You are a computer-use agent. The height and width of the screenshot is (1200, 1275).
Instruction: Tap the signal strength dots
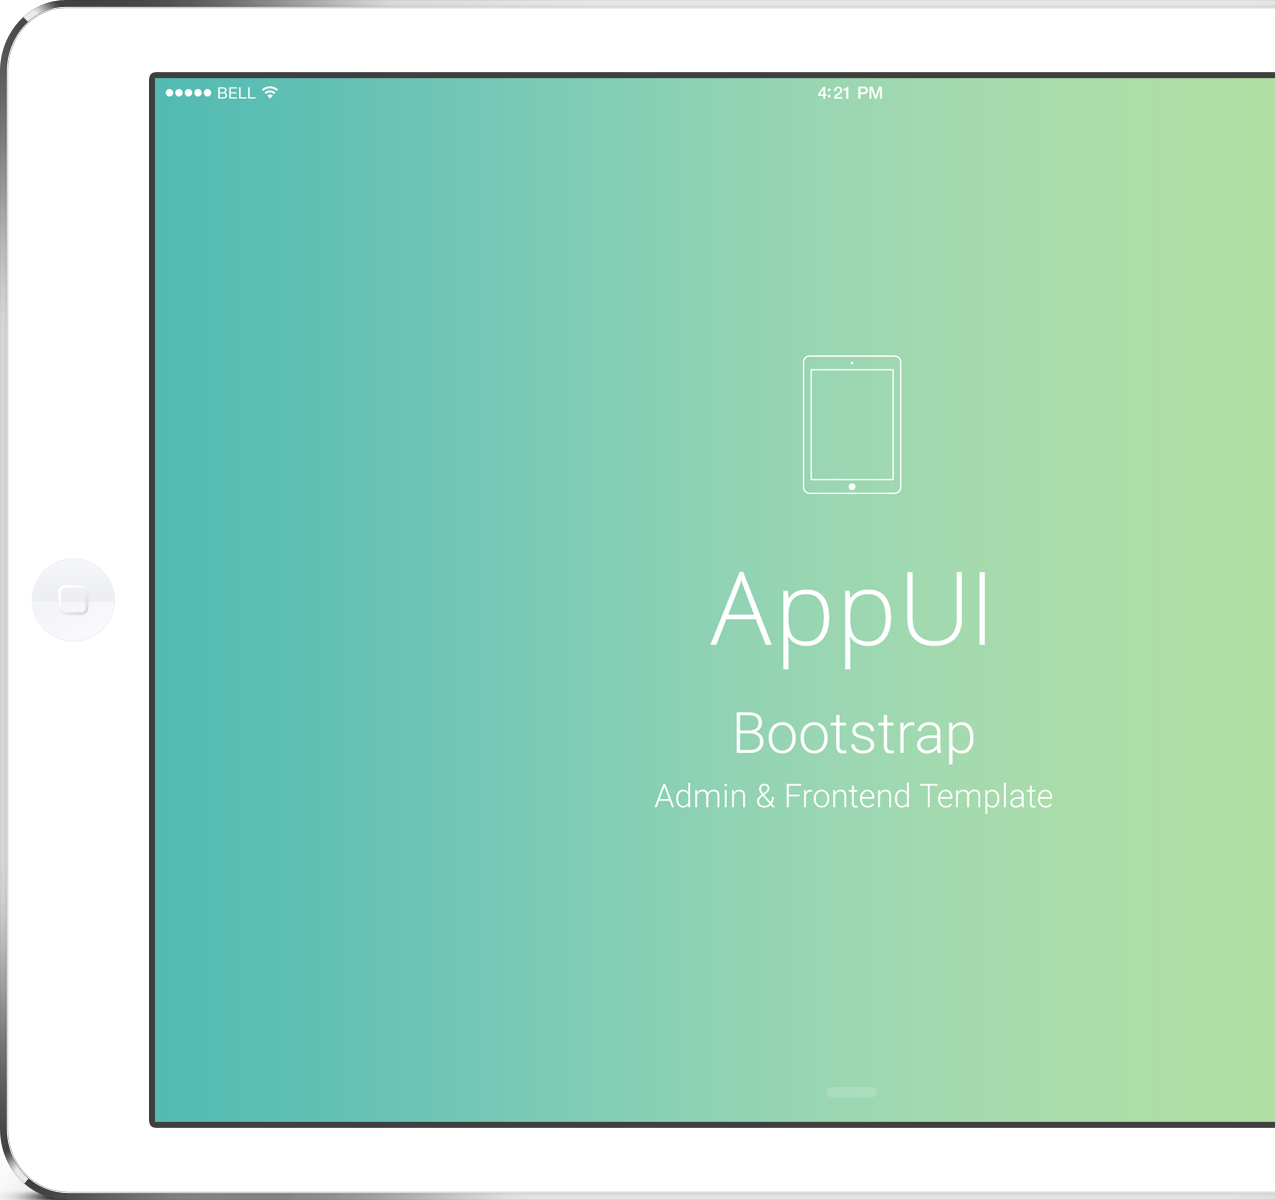pyautogui.click(x=188, y=93)
